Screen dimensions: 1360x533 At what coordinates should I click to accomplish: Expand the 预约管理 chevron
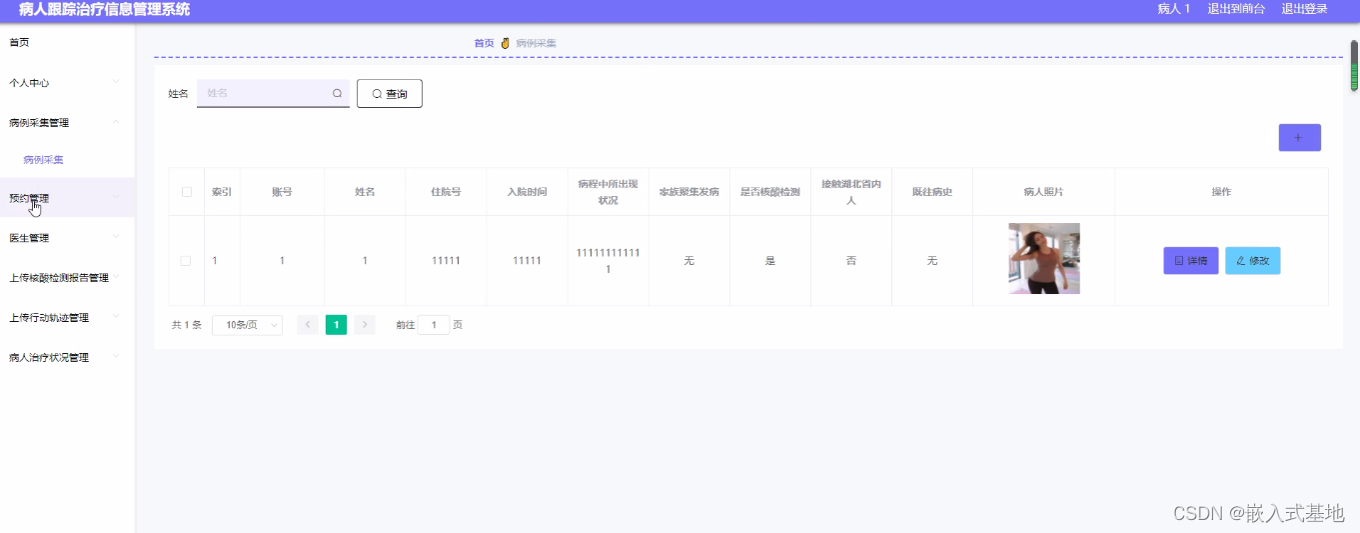(116, 197)
